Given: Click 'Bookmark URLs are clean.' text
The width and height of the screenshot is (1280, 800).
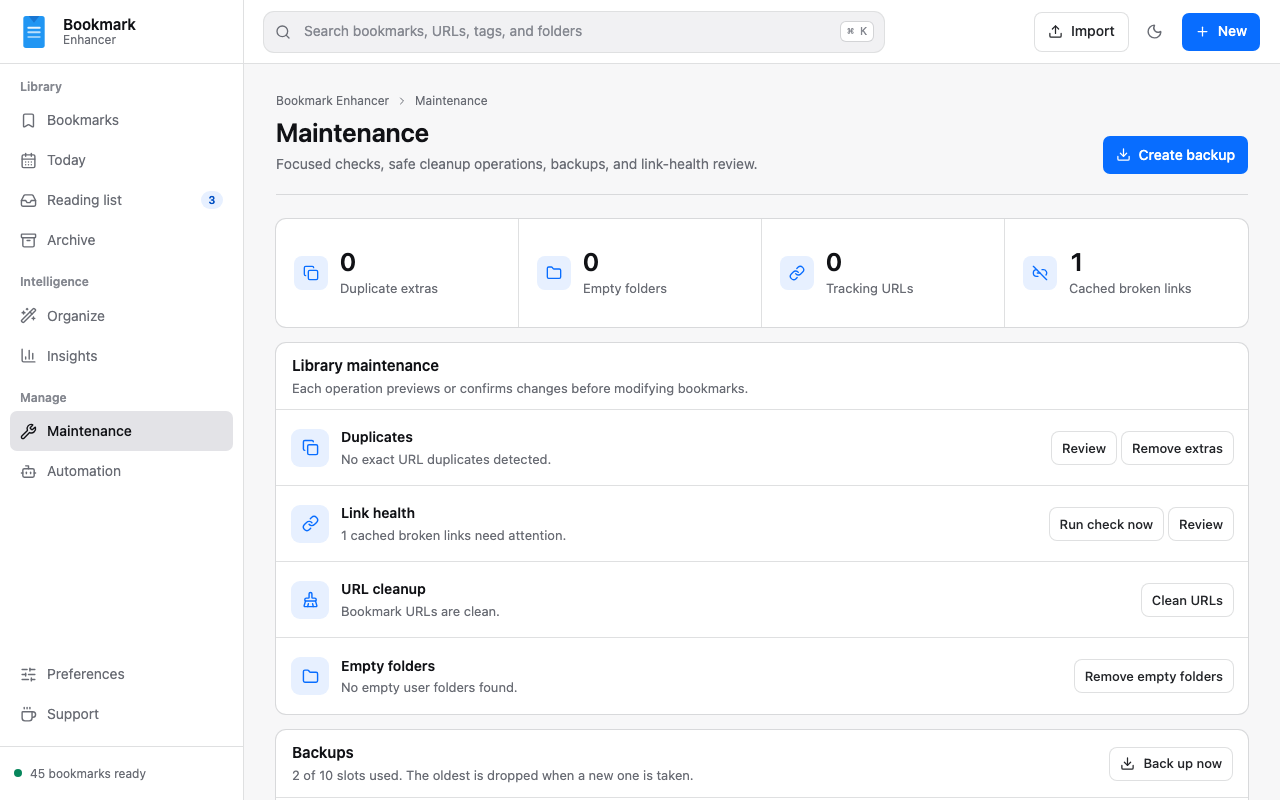Looking at the screenshot, I should click(420, 612).
